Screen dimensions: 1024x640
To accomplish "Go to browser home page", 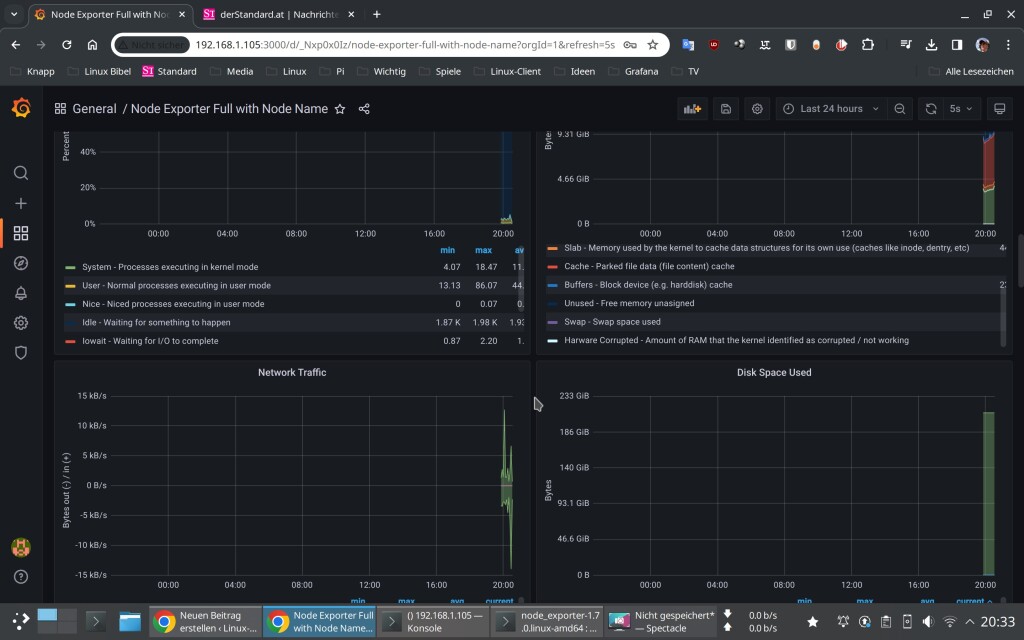I will (x=92, y=45).
